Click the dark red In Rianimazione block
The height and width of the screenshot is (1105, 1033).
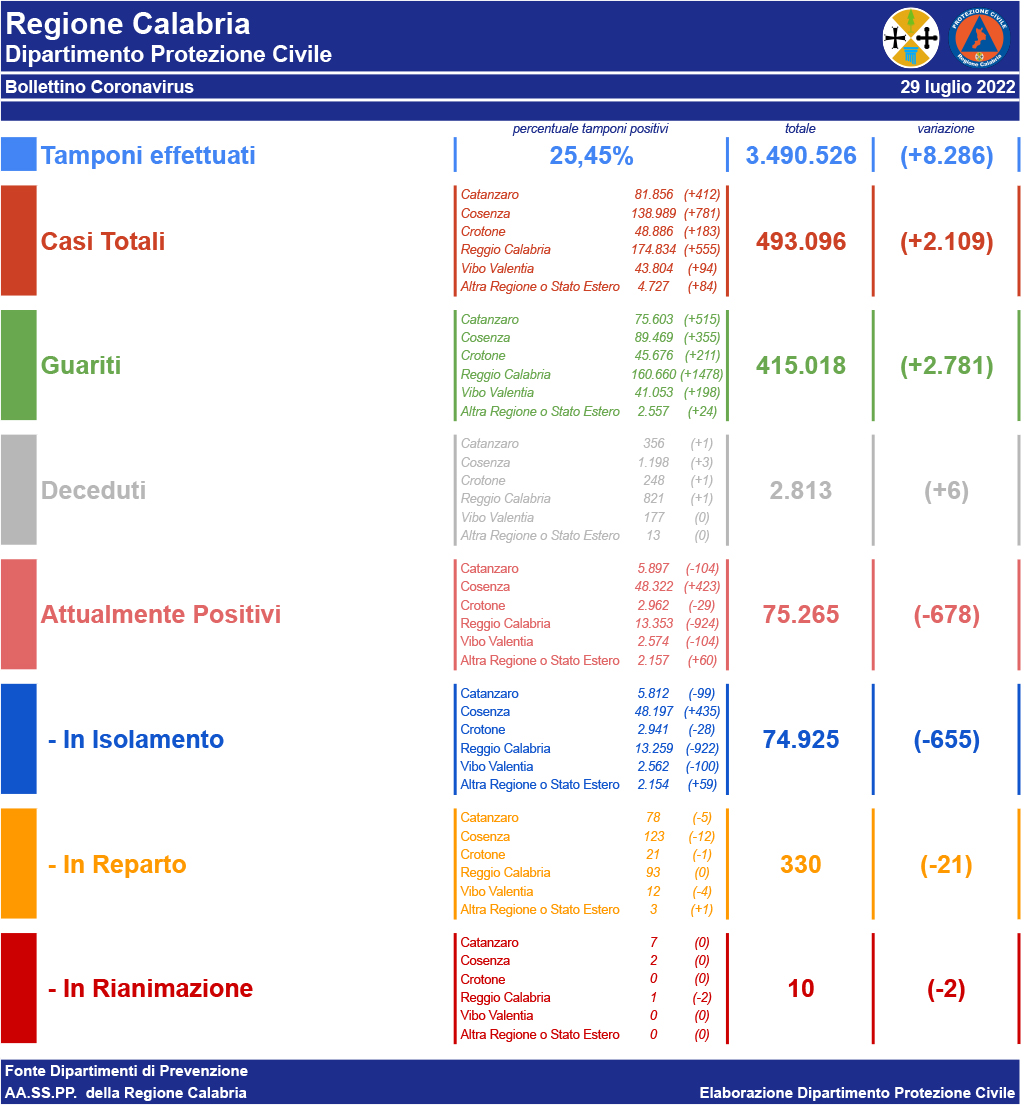pyautogui.click(x=19, y=988)
